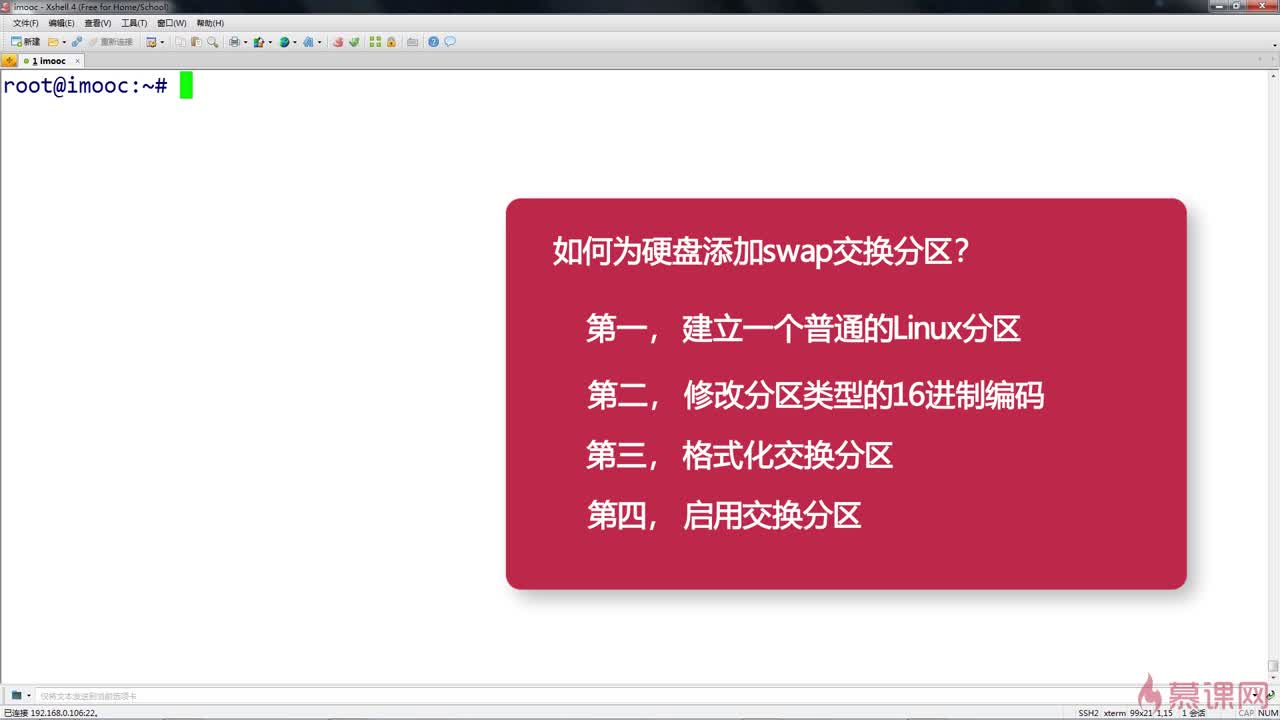Expand the color scheme dropdown arrow
This screenshot has width=1280, height=720.
(x=270, y=42)
